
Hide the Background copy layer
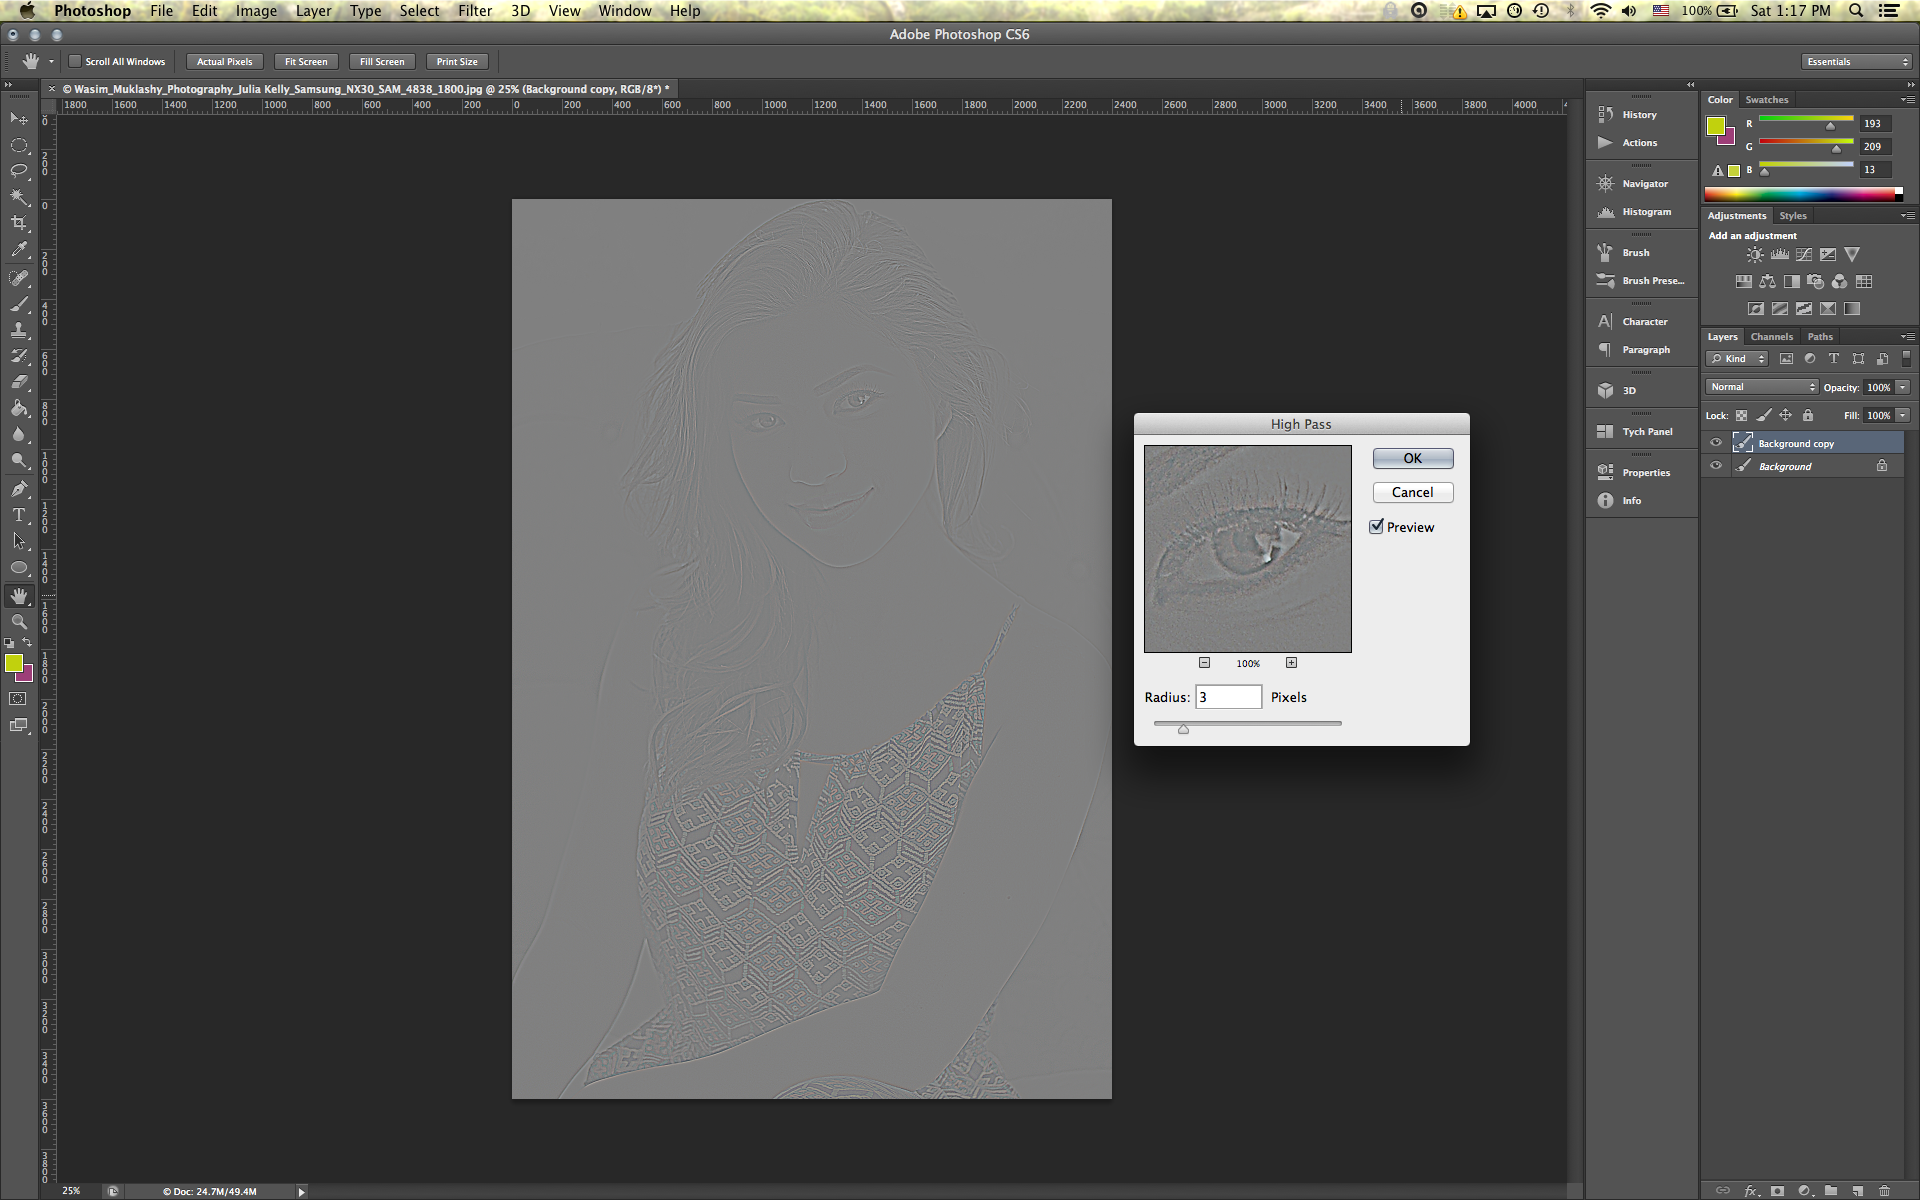pyautogui.click(x=1717, y=443)
